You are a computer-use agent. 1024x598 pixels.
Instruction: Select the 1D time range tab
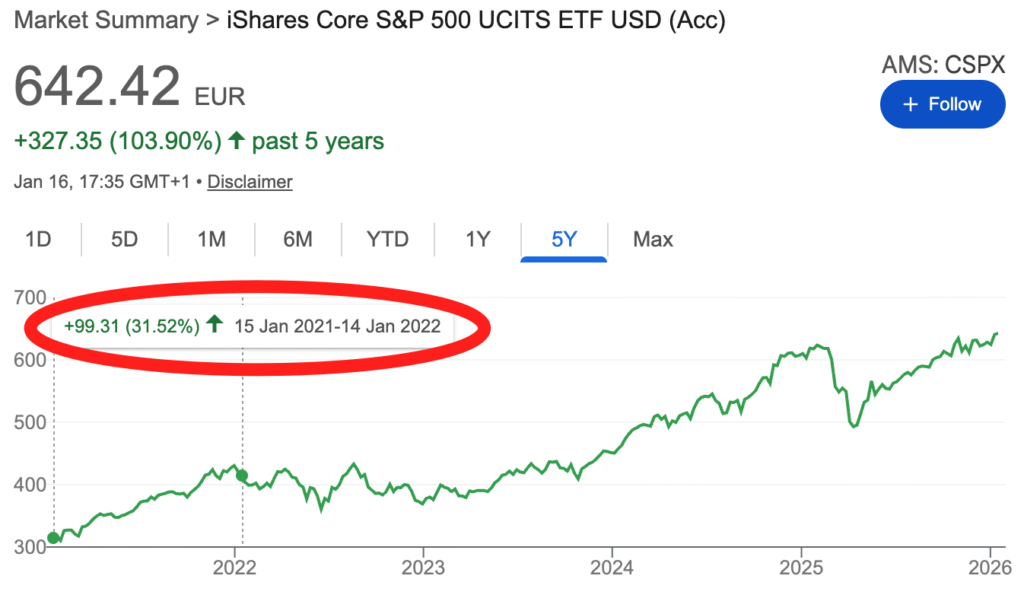coord(38,239)
